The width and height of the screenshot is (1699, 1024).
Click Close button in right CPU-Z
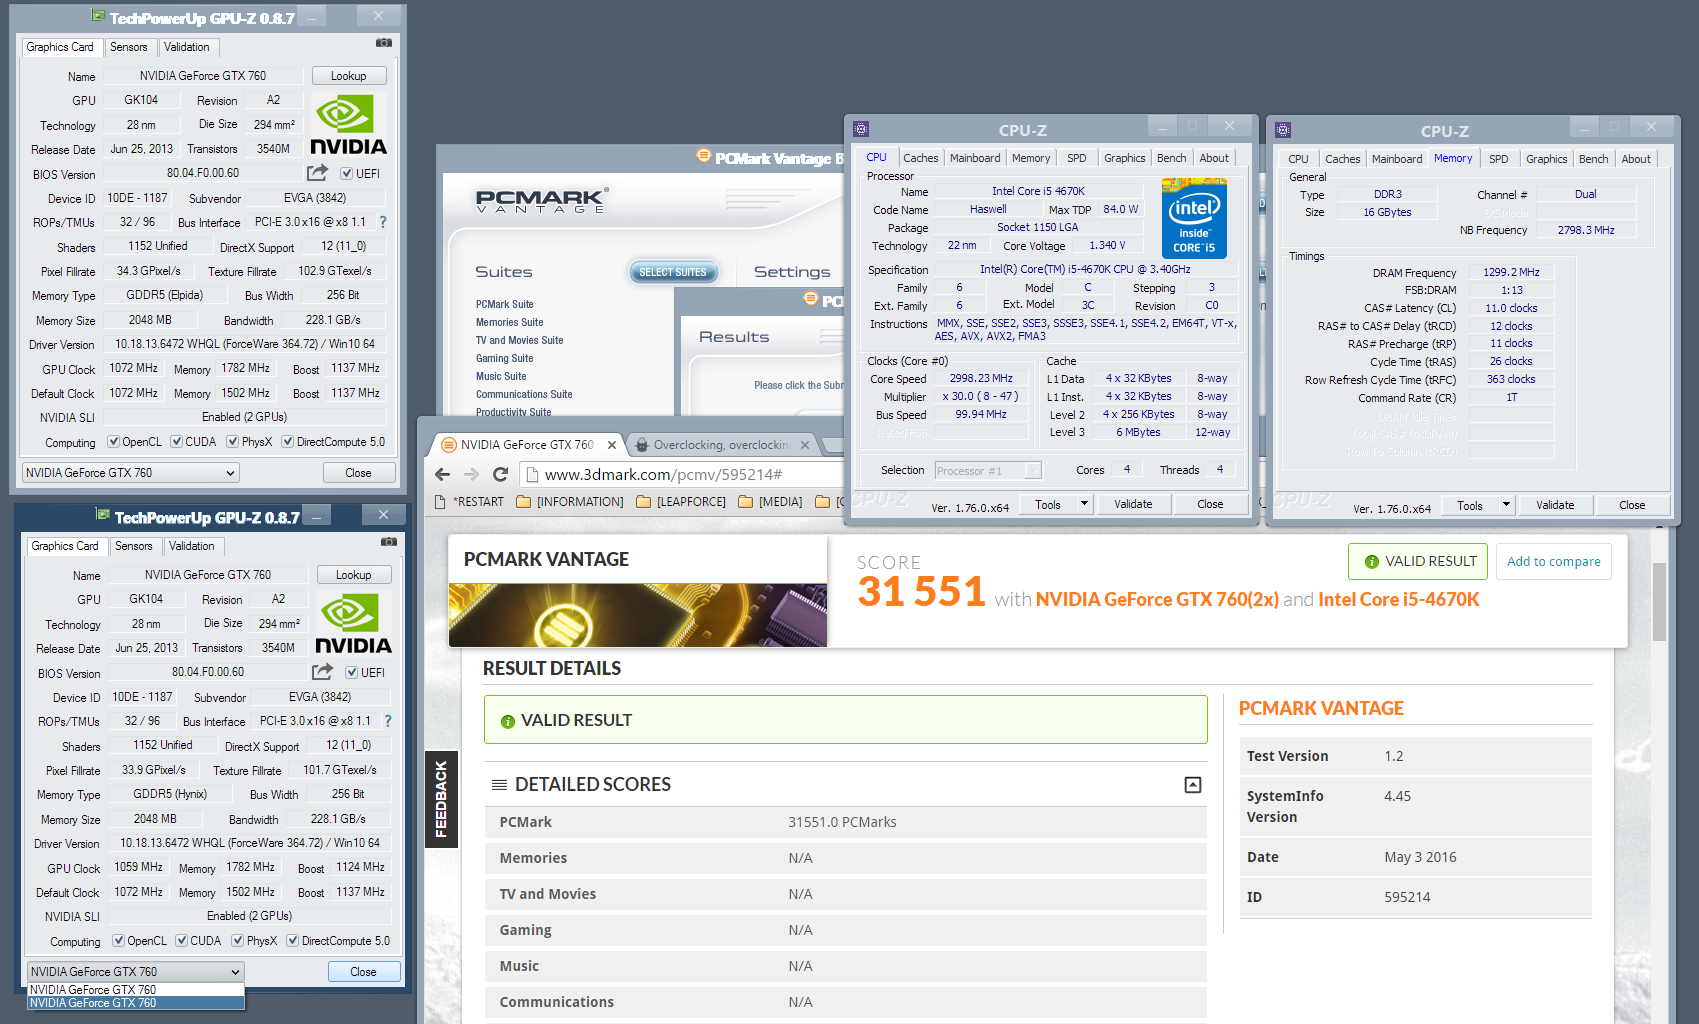point(1632,505)
